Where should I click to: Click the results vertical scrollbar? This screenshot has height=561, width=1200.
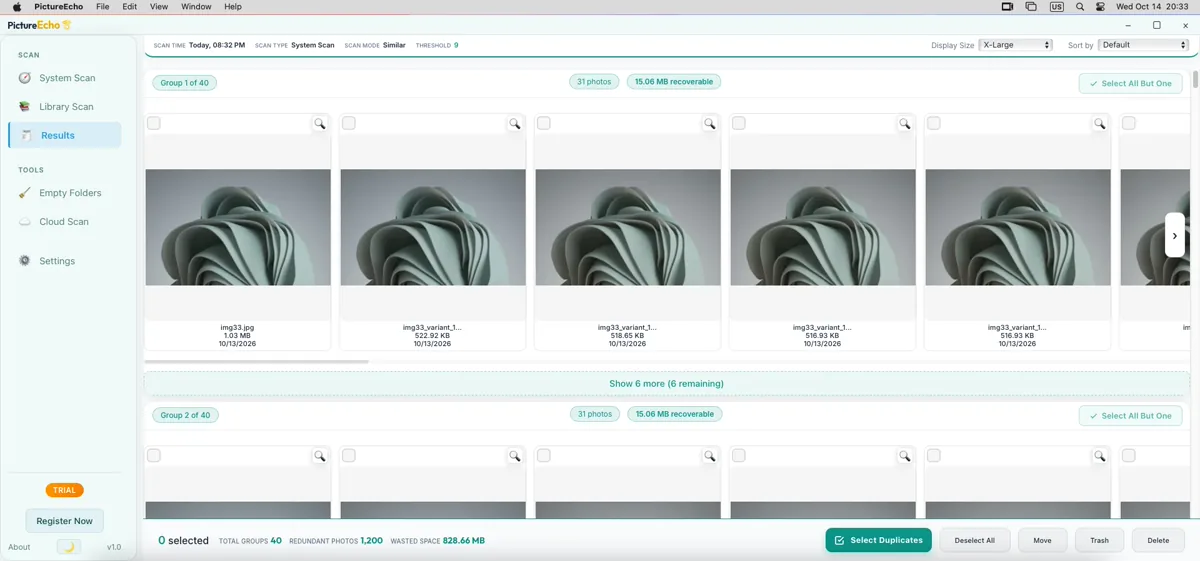pos(1195,79)
